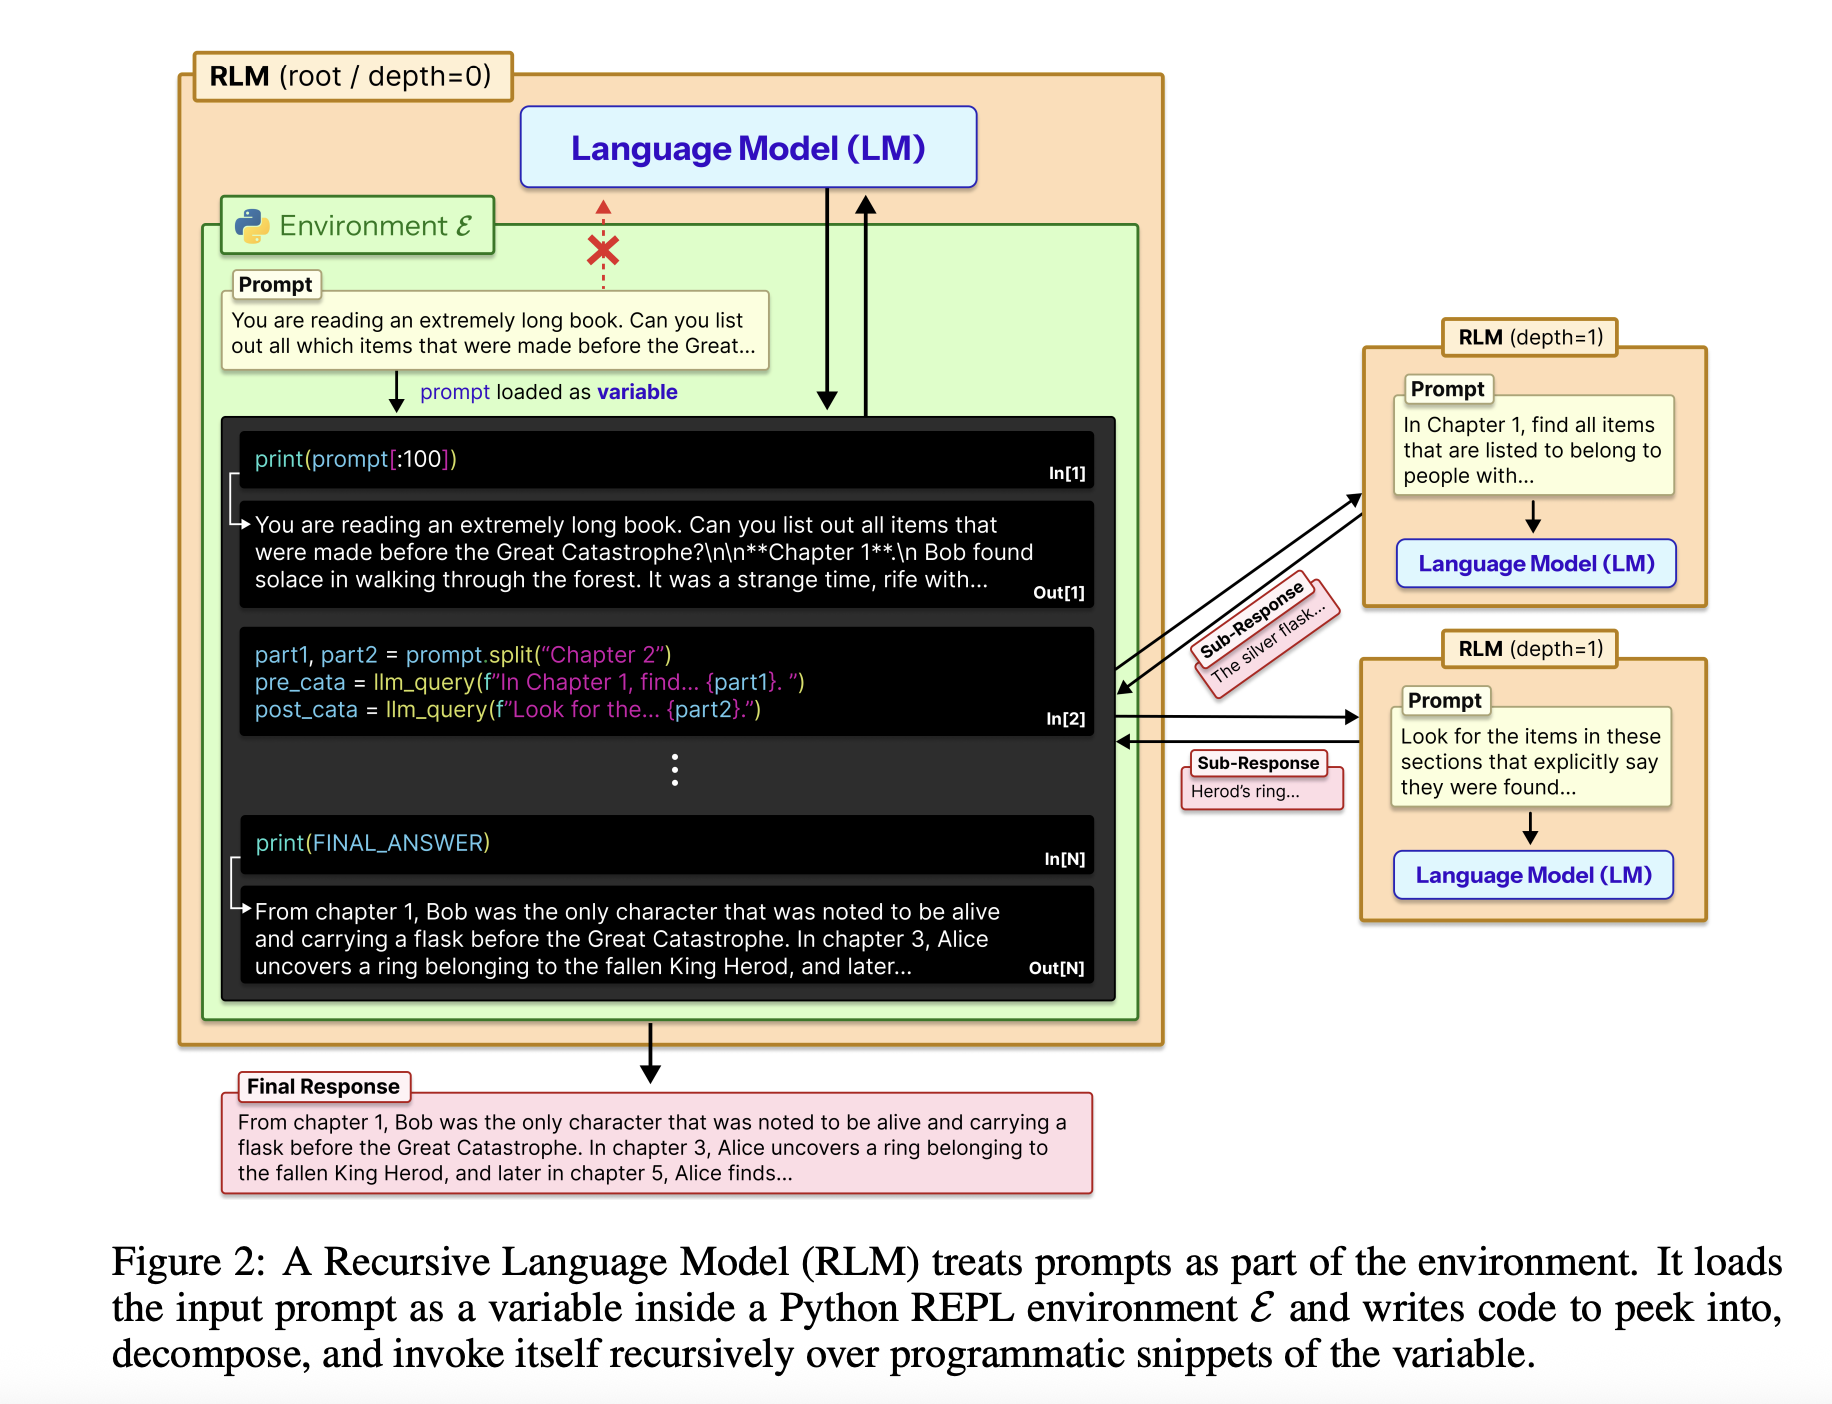Click the 'Herod's ring...' sub-response box
1832x1404 pixels.
(1261, 791)
